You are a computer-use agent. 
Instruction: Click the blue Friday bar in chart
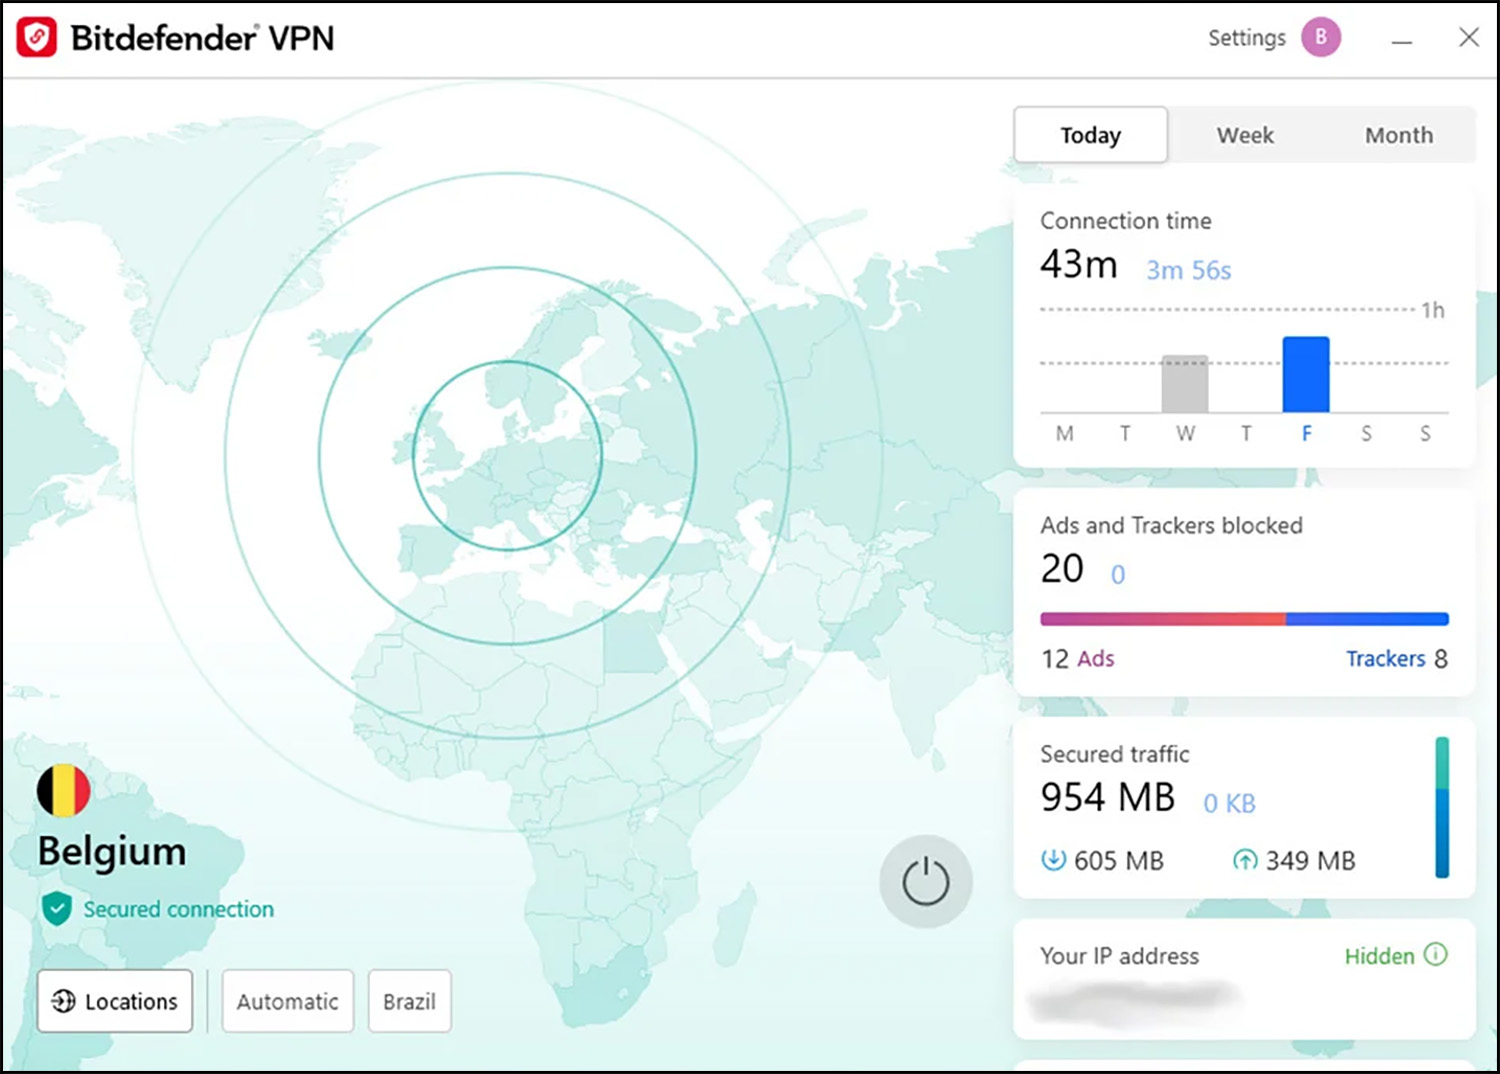(1306, 375)
